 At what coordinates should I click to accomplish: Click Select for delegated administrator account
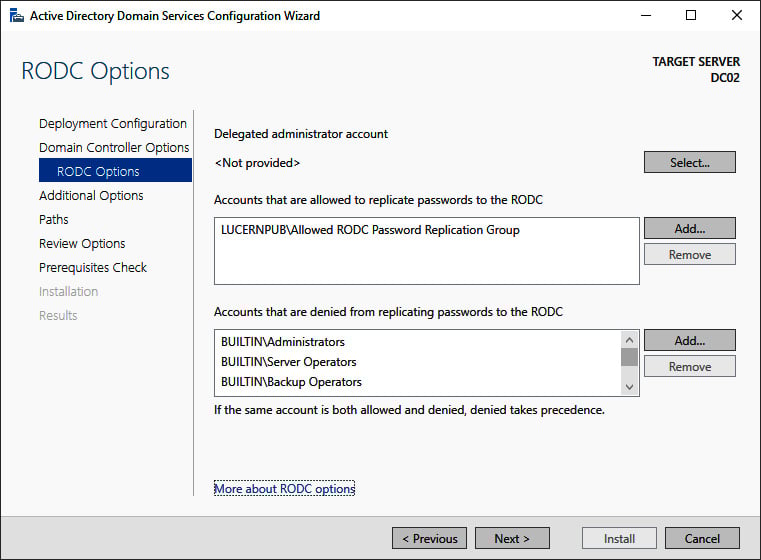[690, 162]
